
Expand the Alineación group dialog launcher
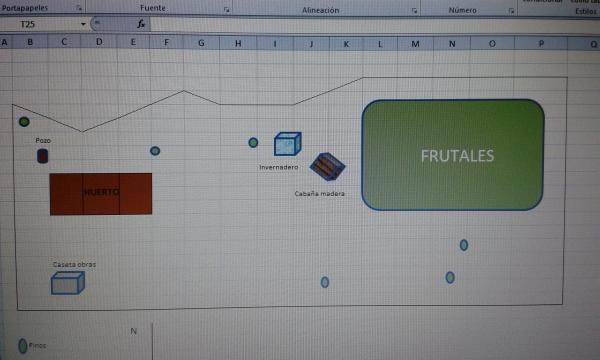[x=414, y=11]
